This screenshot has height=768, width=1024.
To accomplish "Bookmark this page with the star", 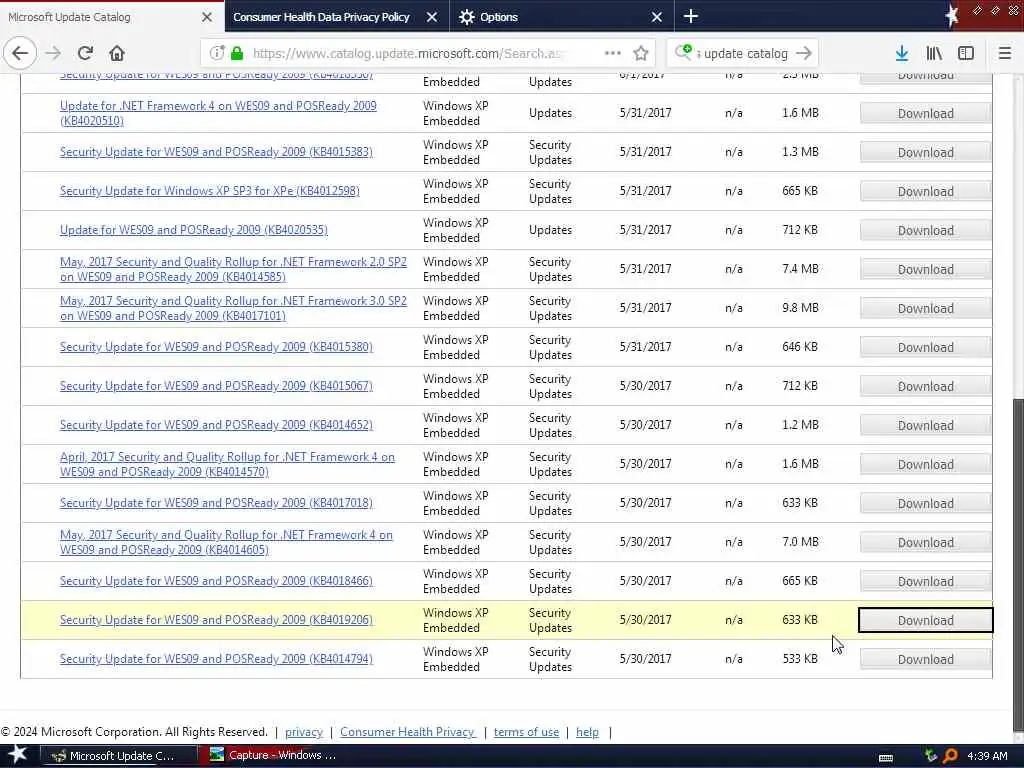I will (x=641, y=53).
